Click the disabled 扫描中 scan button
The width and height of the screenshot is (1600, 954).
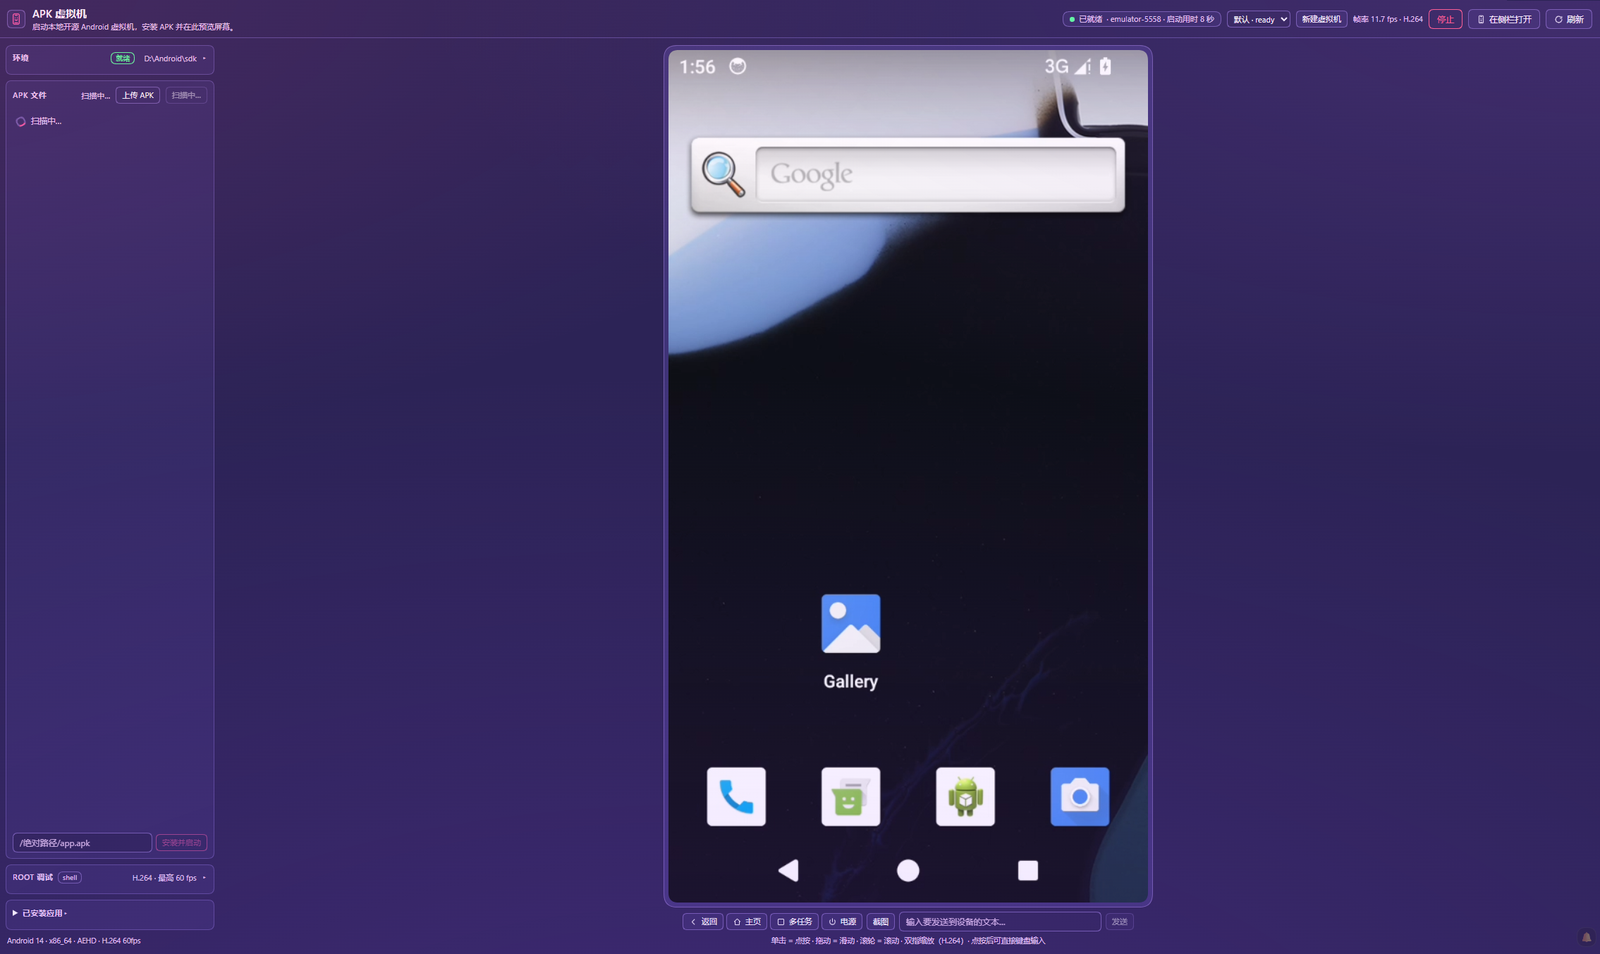pyautogui.click(x=186, y=95)
